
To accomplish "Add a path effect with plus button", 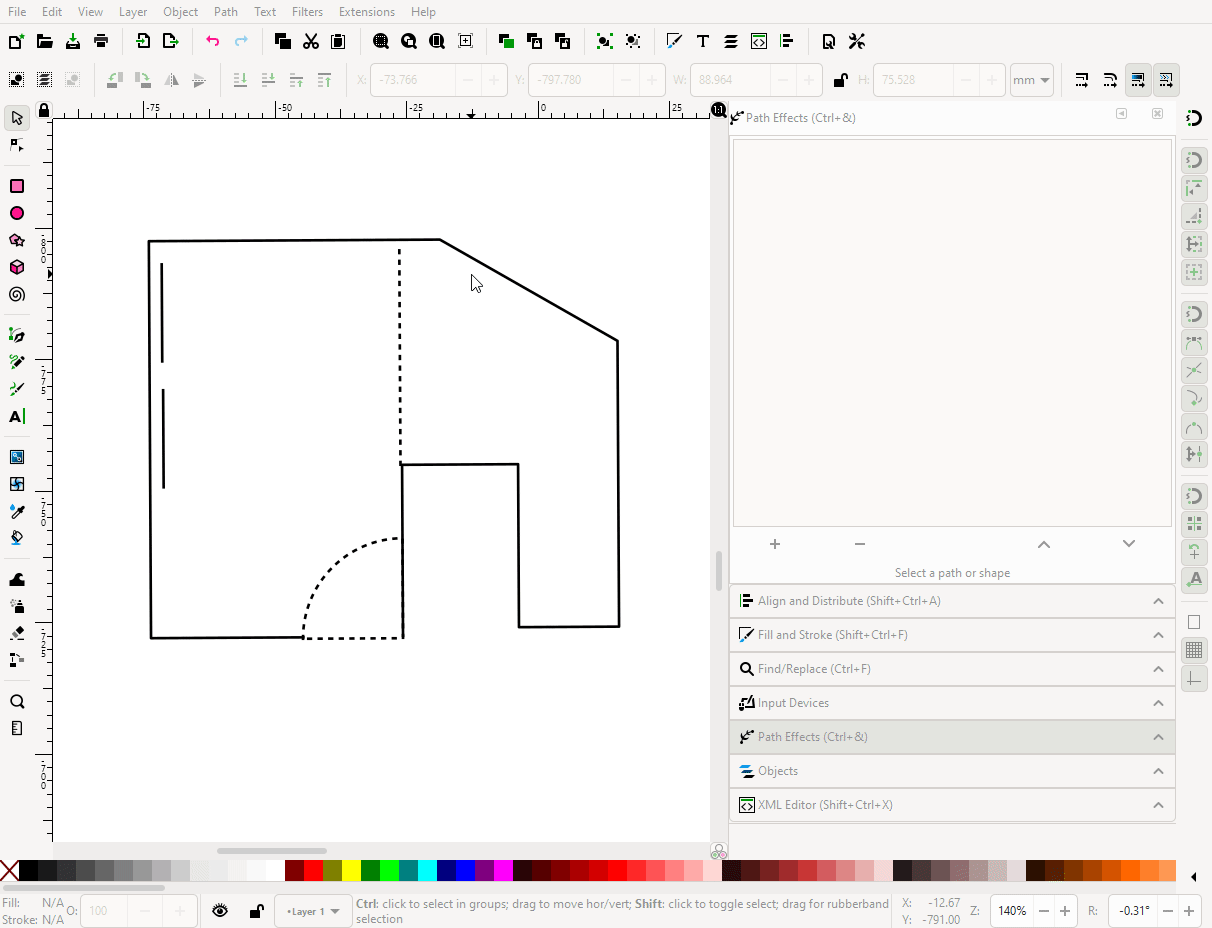I will pos(775,544).
